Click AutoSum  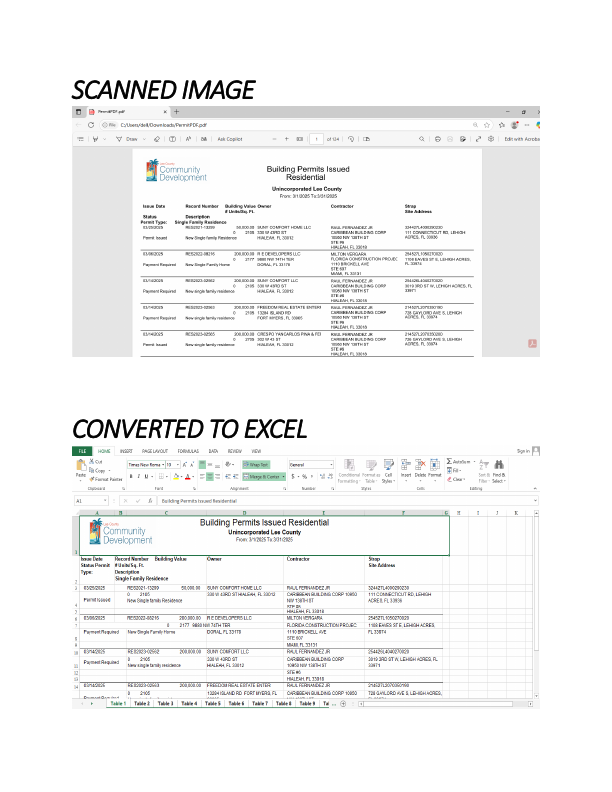click(x=460, y=462)
